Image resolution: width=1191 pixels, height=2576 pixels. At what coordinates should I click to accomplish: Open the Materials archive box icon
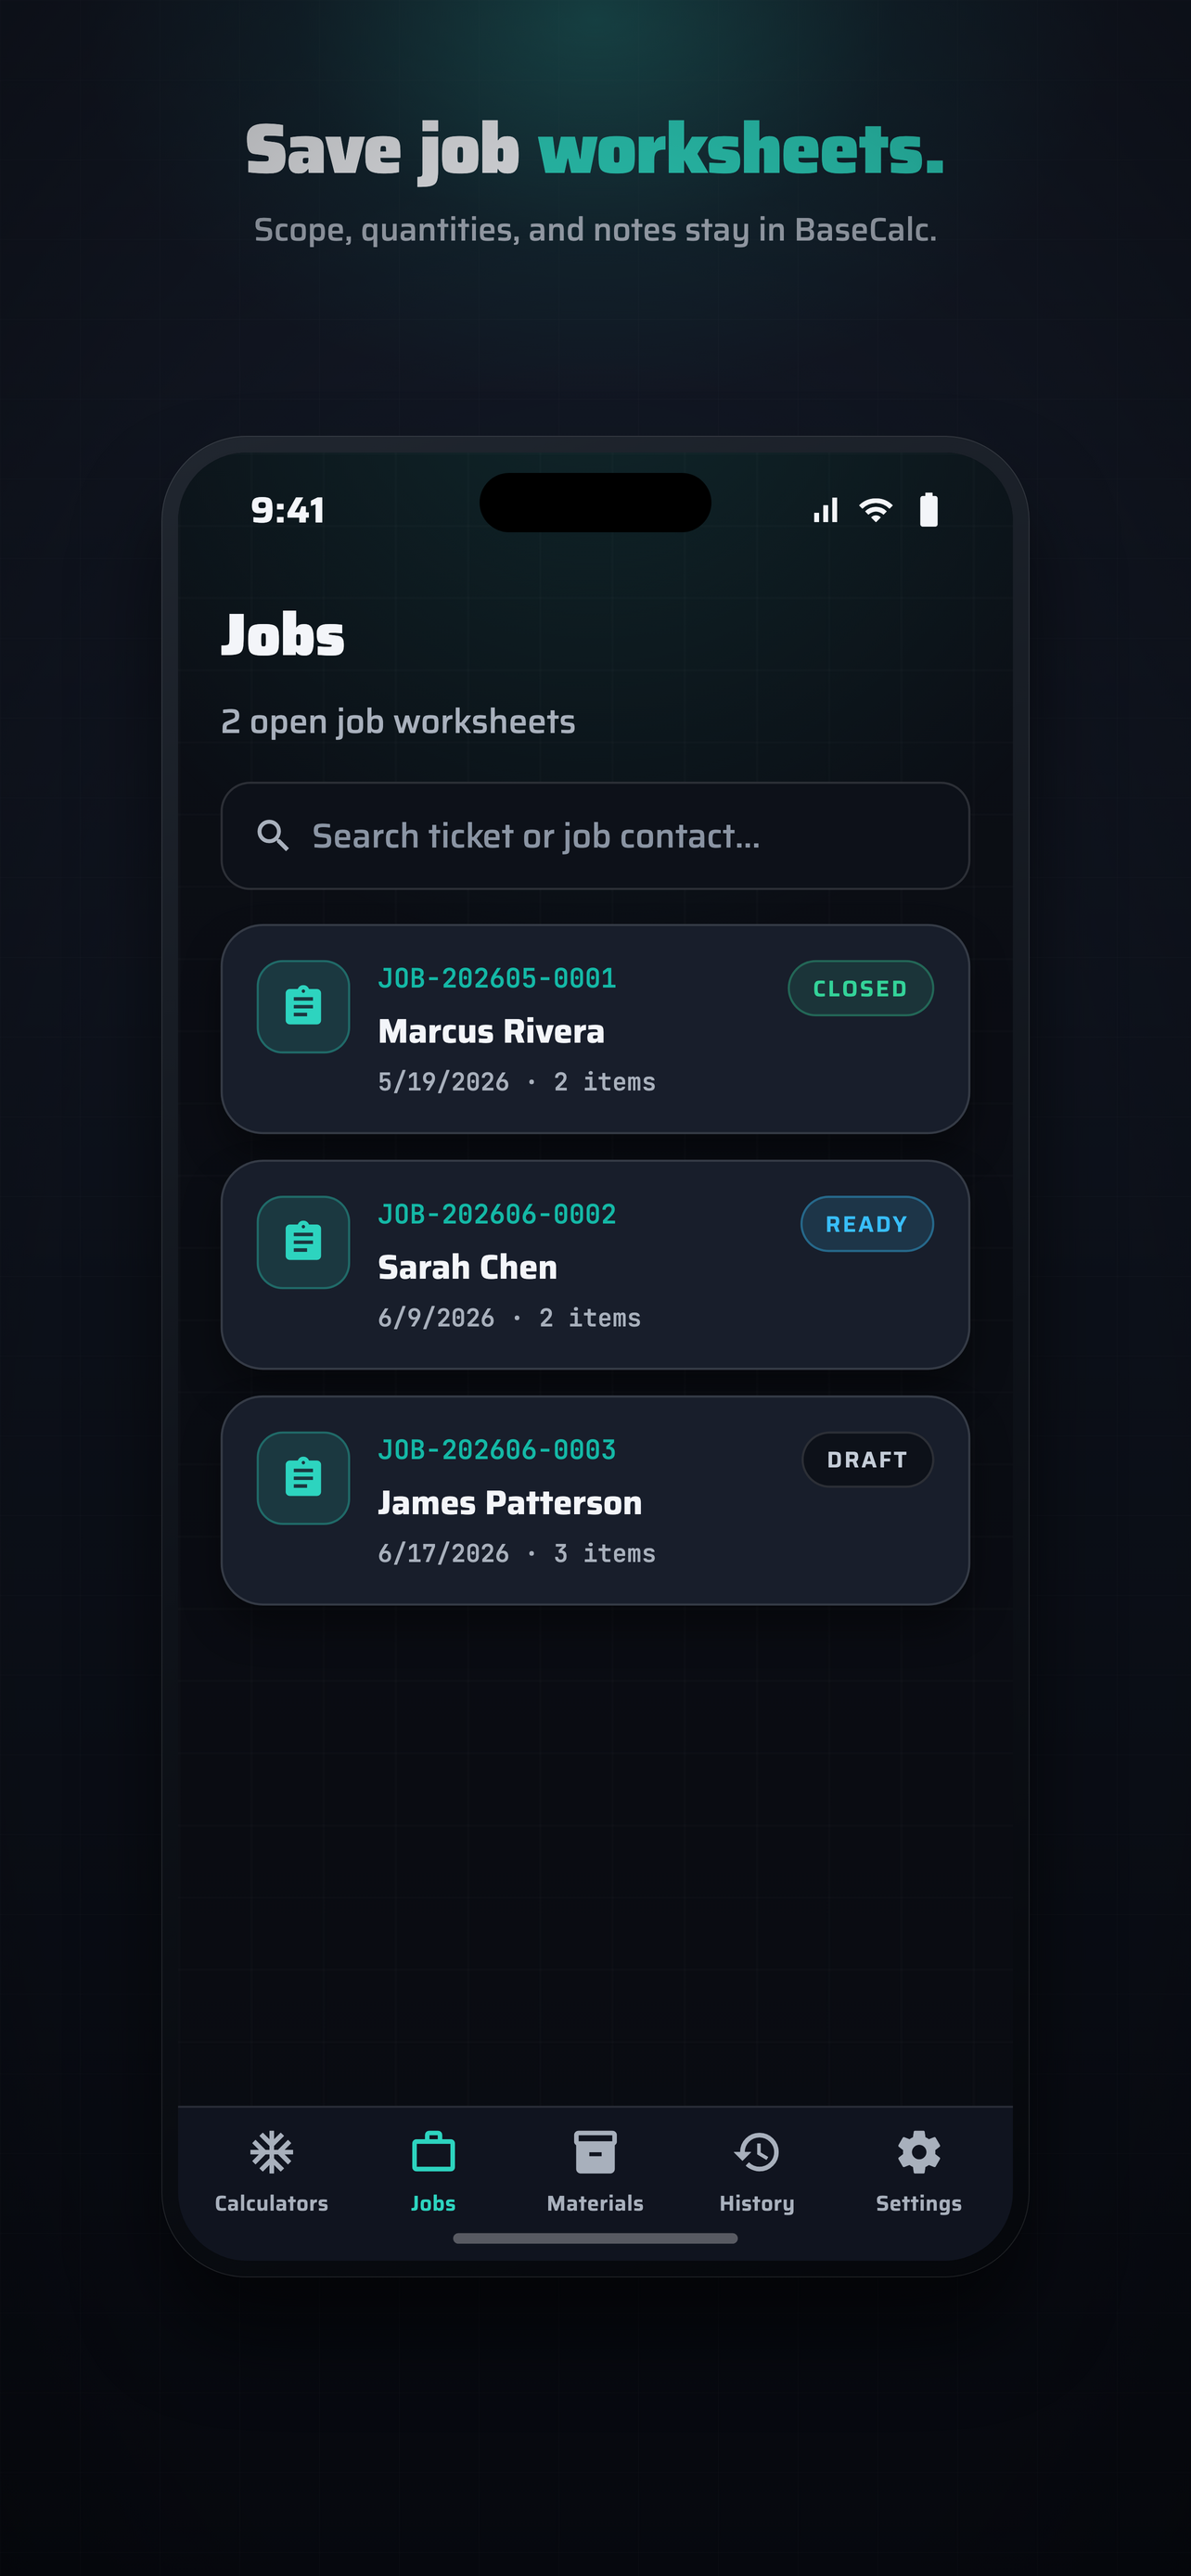point(595,2152)
